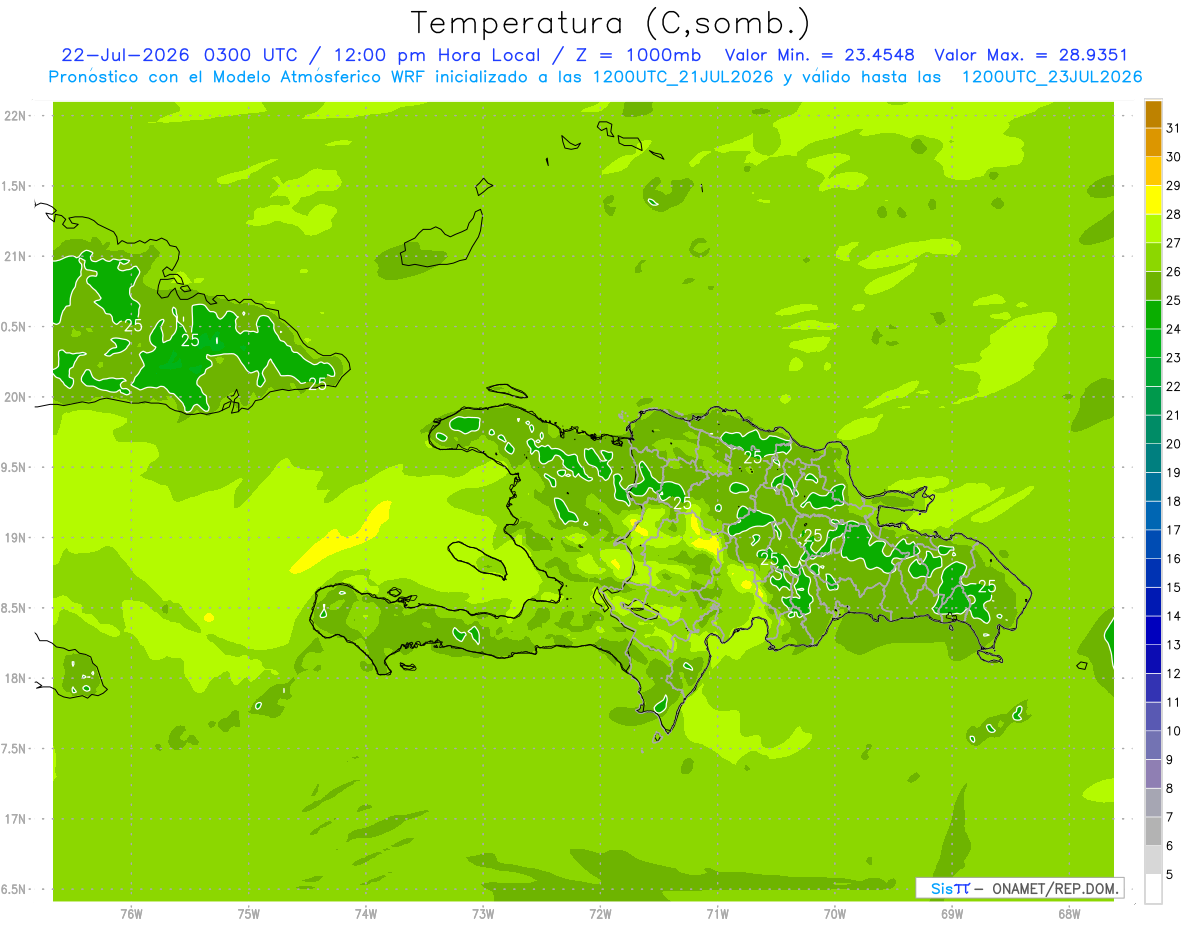Click the '72W' longitude axis label
Screen dimensions: 1200x927
[600, 913]
